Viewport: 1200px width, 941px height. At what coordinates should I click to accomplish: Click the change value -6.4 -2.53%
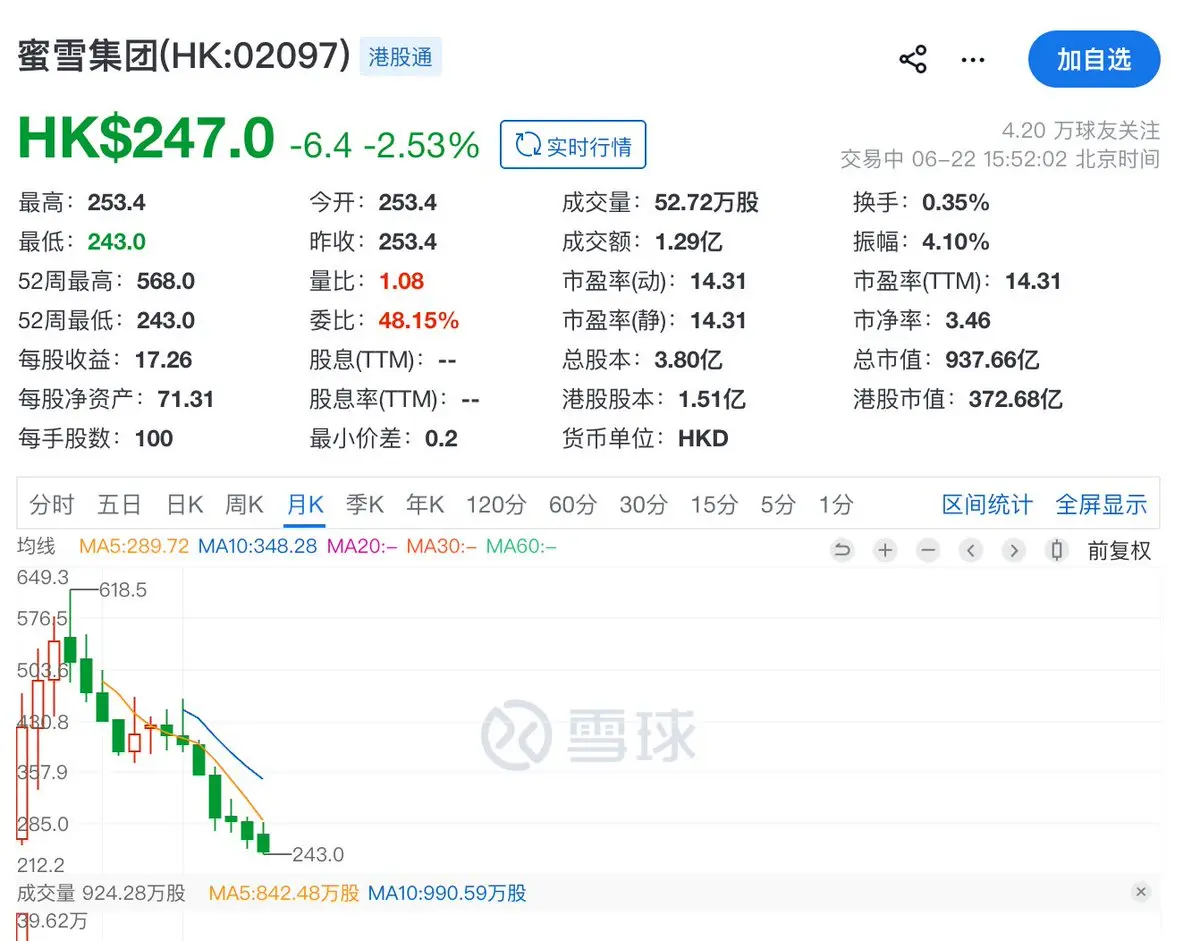click(385, 145)
